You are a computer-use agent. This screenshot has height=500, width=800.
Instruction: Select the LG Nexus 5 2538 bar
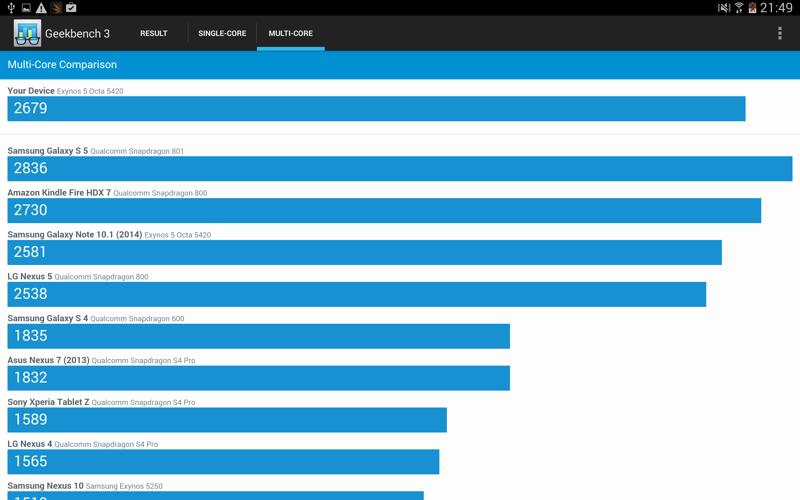(x=356, y=294)
